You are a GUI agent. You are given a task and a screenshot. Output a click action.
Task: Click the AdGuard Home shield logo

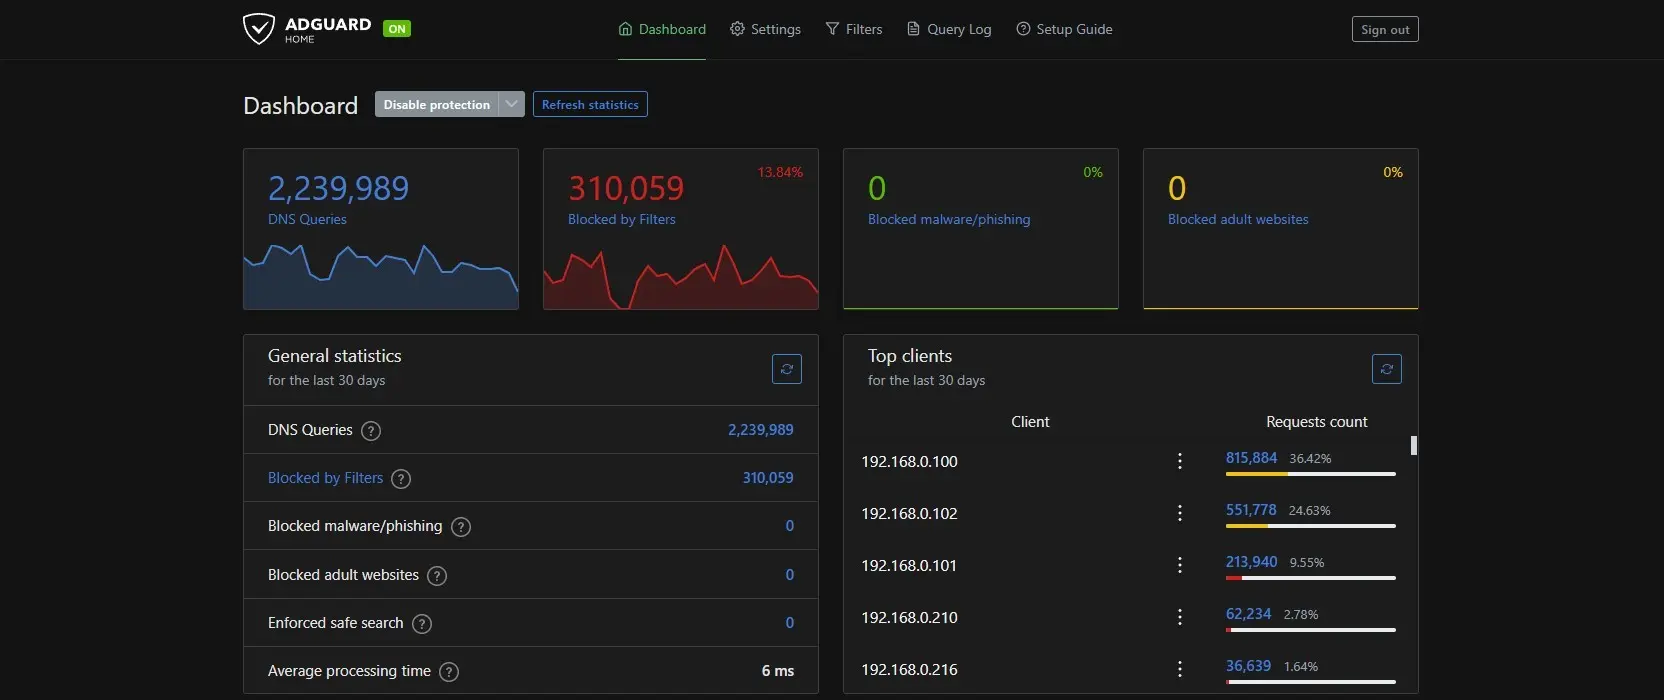pyautogui.click(x=258, y=29)
